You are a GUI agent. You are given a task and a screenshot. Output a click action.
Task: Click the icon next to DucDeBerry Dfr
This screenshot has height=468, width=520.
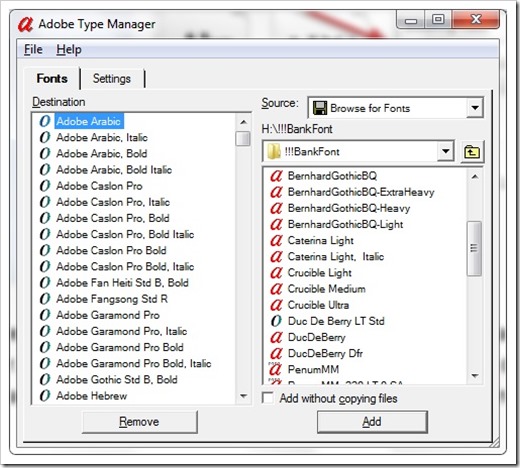tap(276, 353)
